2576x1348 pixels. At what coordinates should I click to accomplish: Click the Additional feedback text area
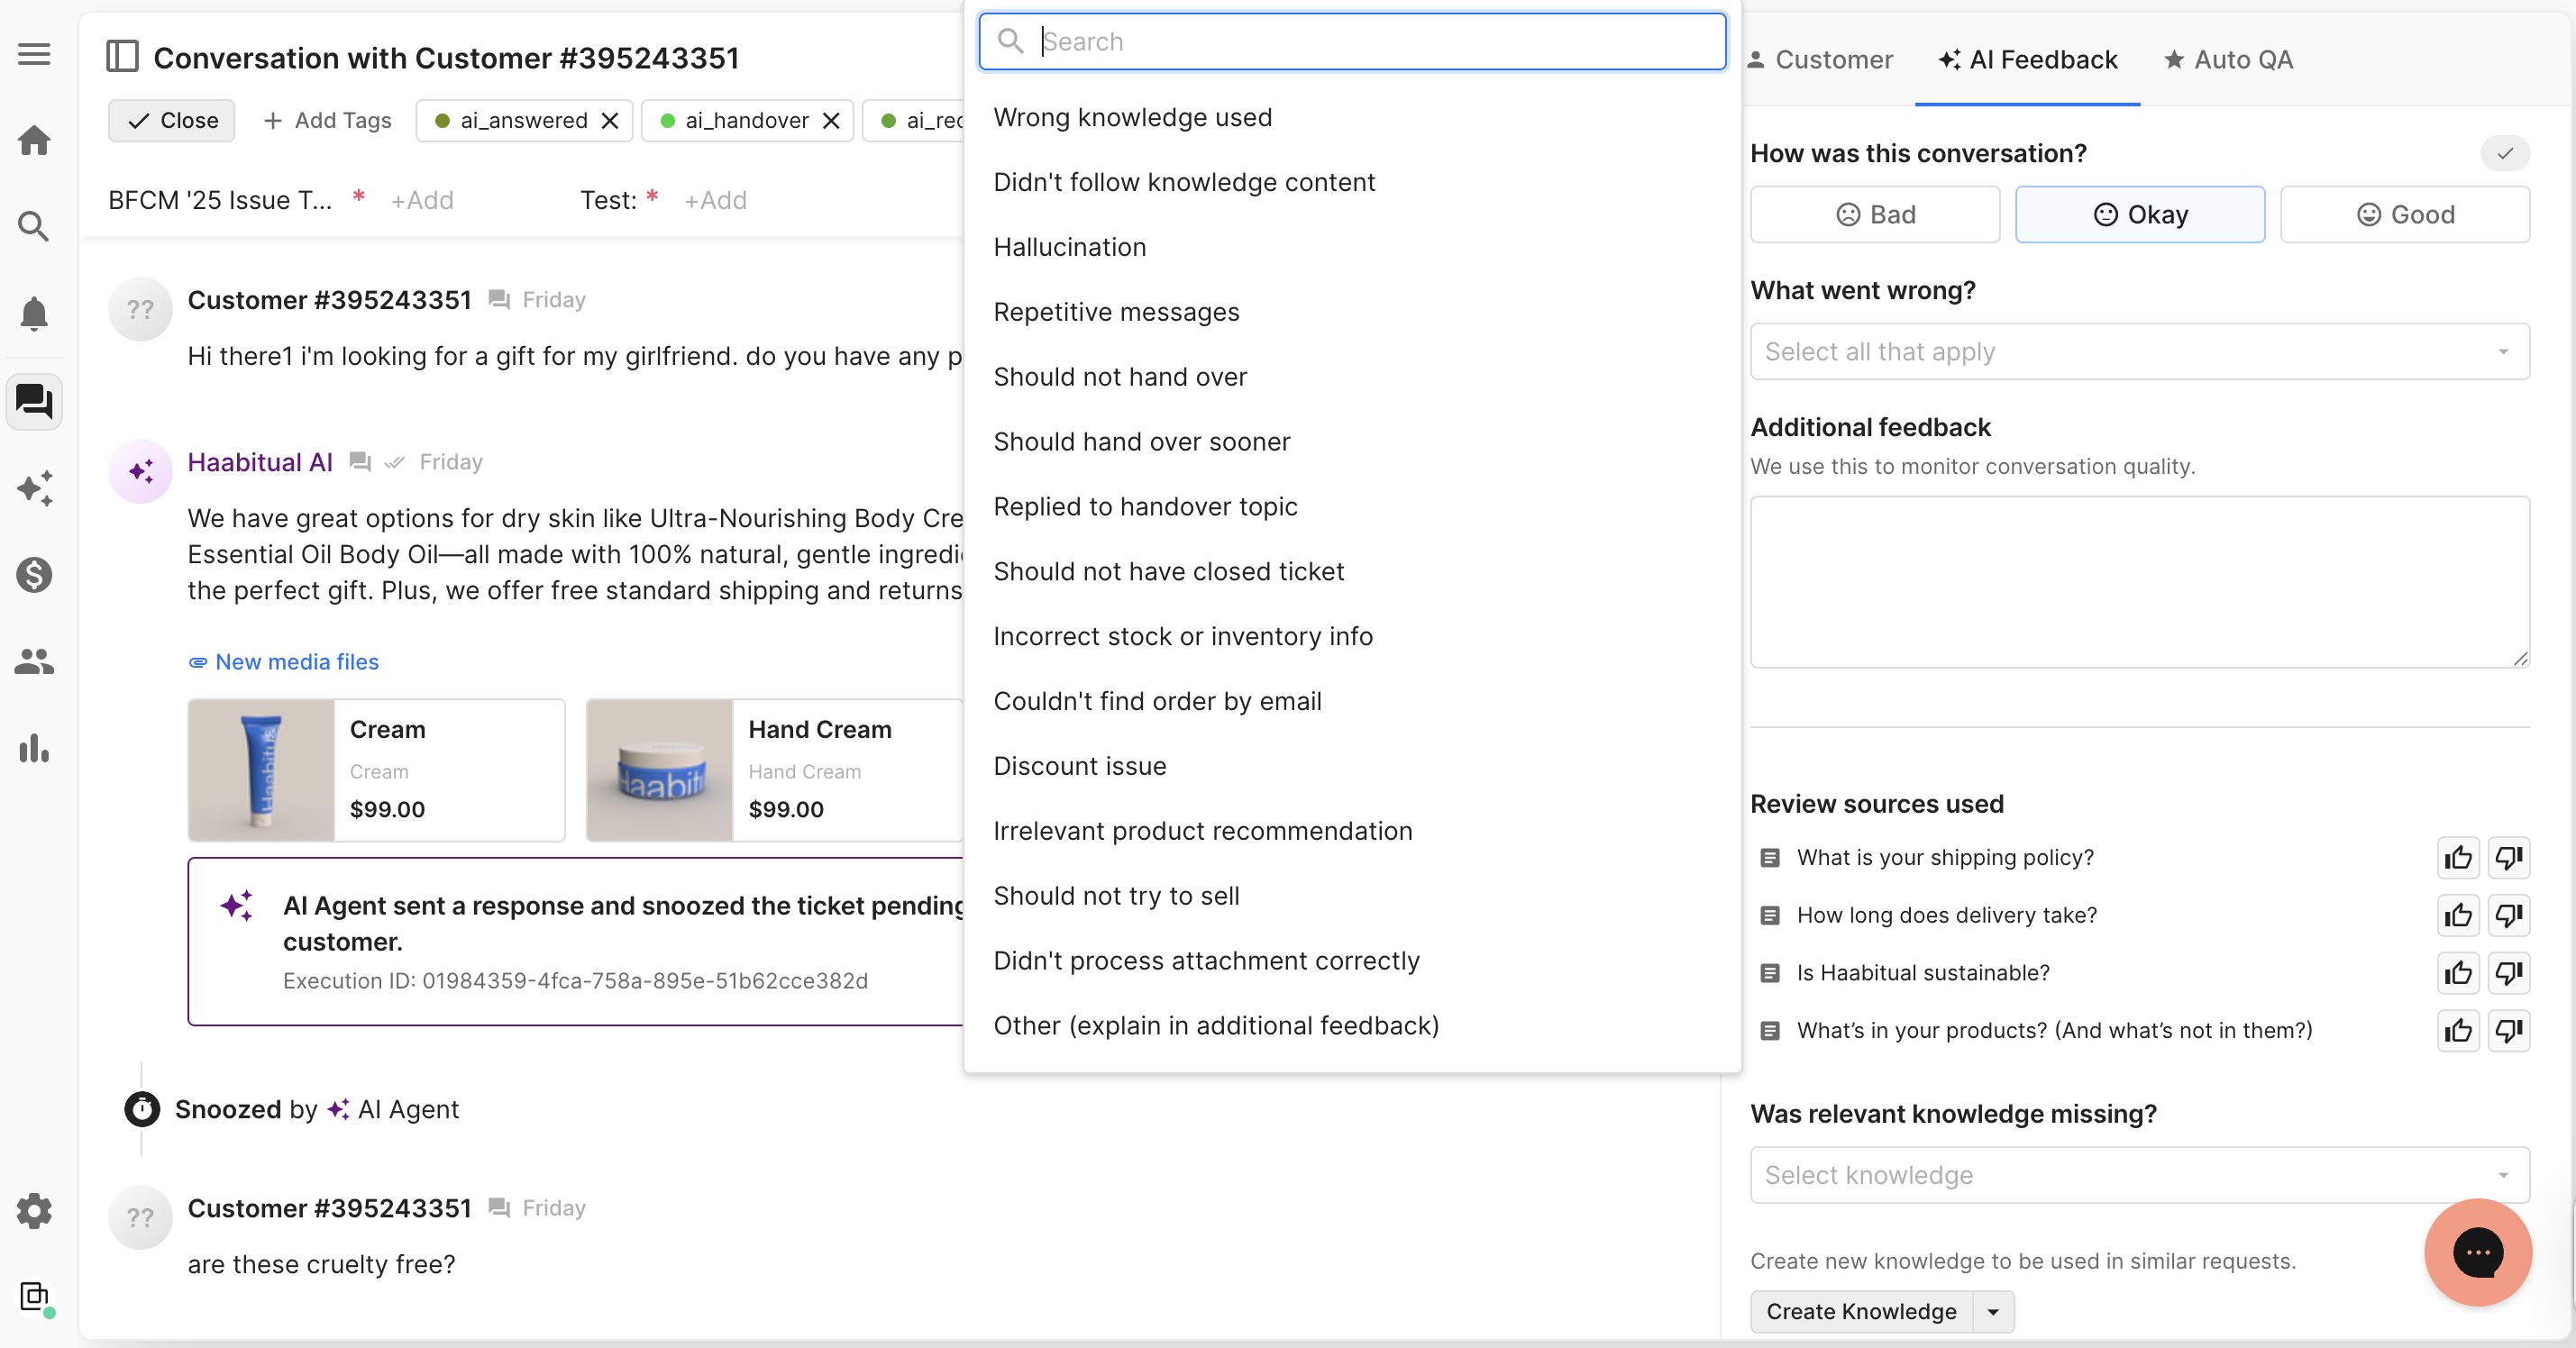coord(2140,582)
